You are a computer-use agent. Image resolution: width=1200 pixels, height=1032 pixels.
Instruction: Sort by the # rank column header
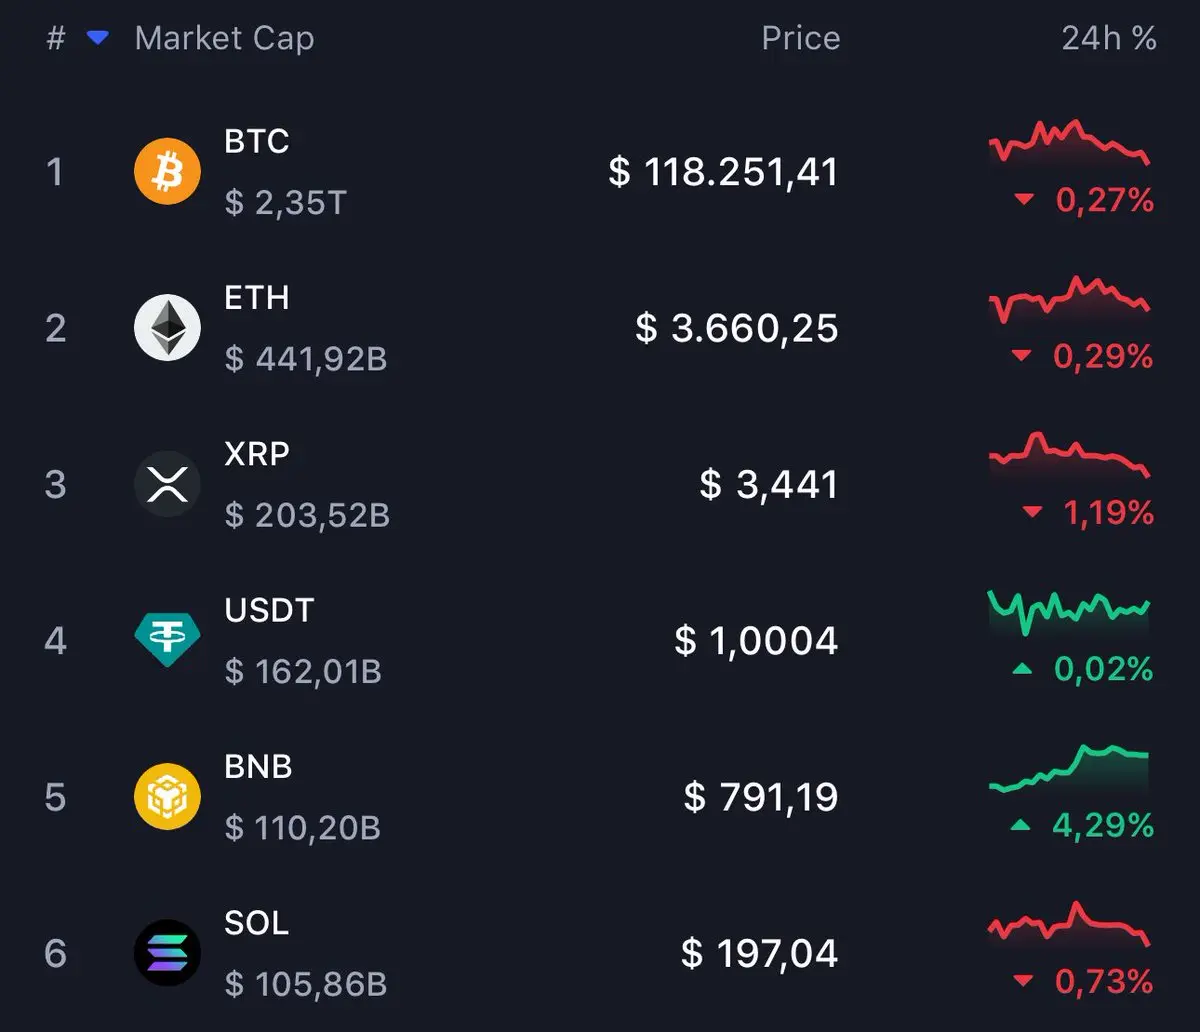coord(56,38)
